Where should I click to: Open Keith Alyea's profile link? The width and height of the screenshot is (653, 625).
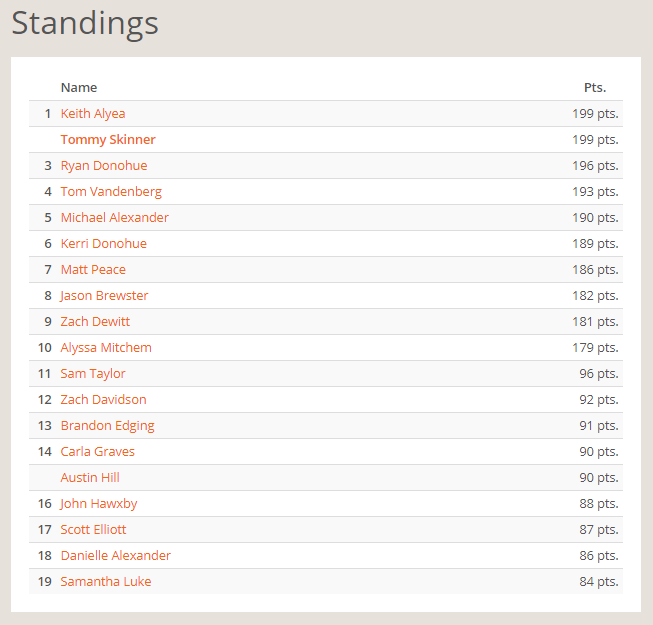[93, 114]
